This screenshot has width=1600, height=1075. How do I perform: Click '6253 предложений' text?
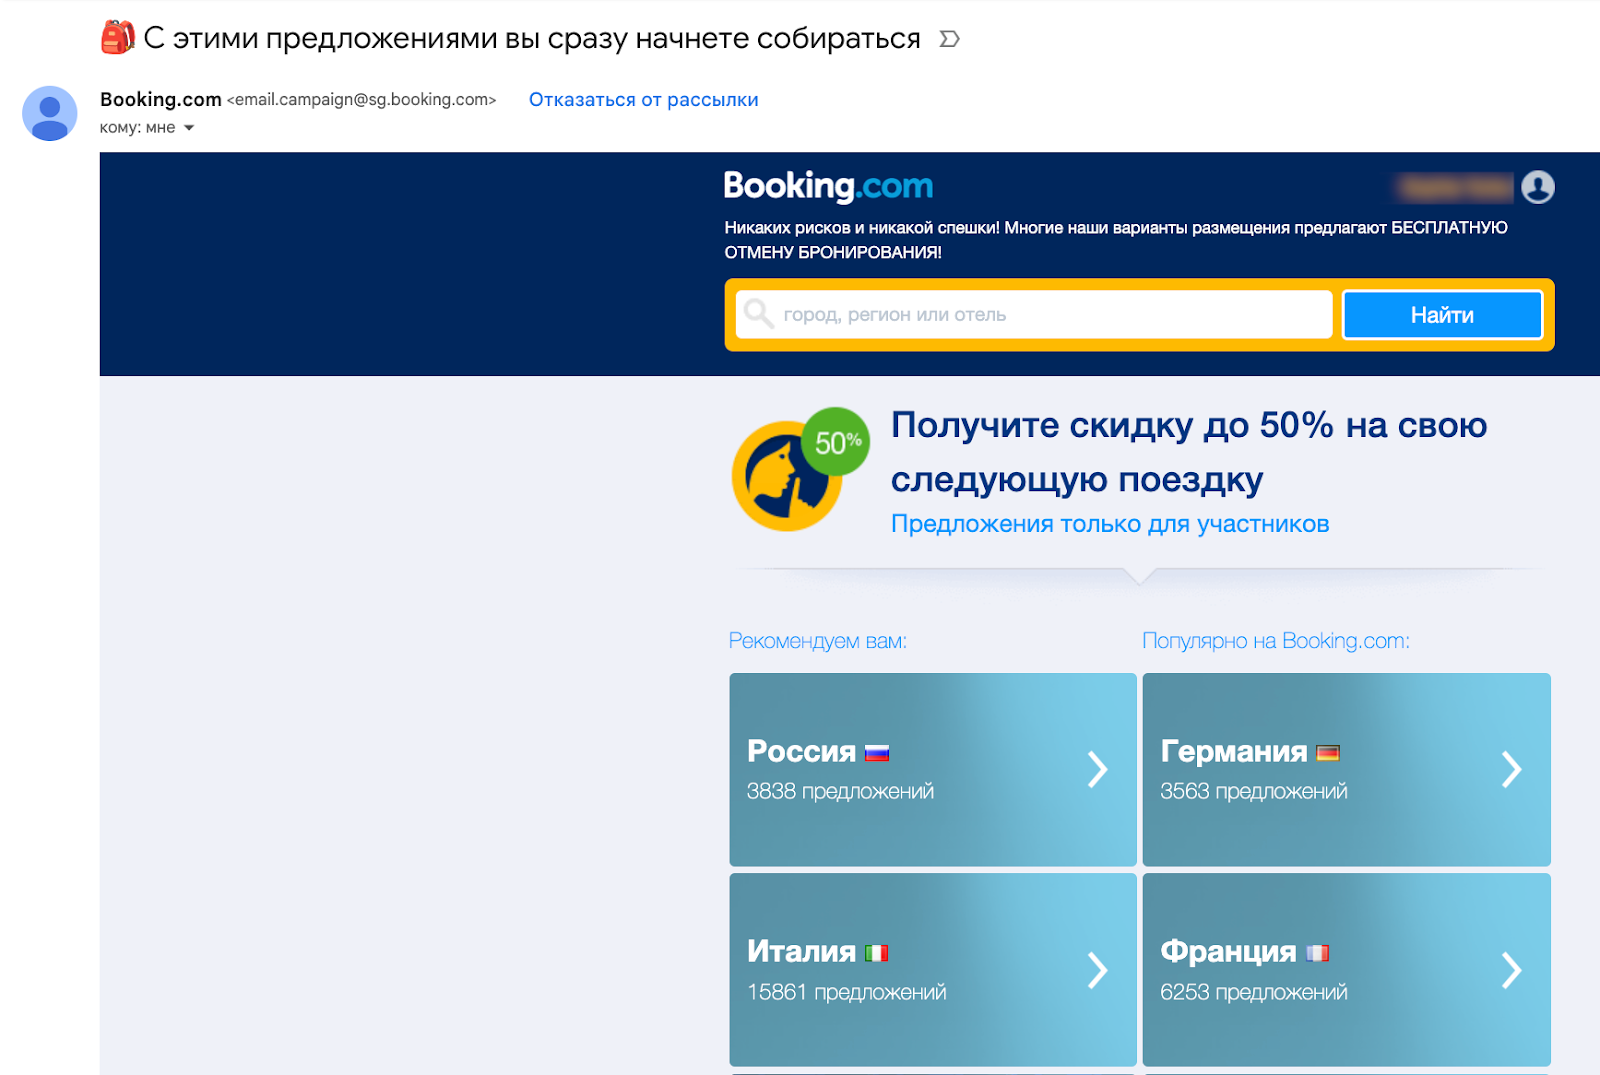coord(1254,992)
